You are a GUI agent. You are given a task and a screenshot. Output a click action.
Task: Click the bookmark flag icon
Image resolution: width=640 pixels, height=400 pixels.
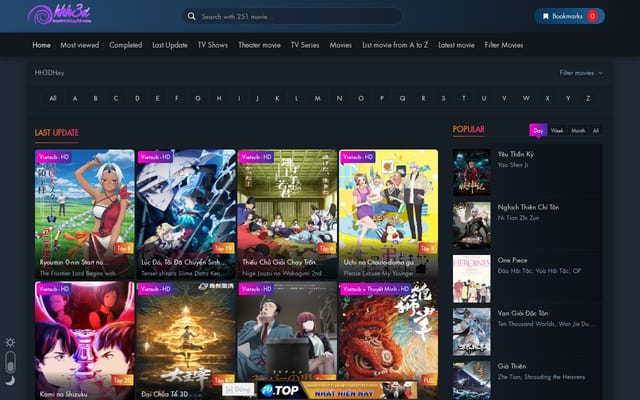click(545, 16)
